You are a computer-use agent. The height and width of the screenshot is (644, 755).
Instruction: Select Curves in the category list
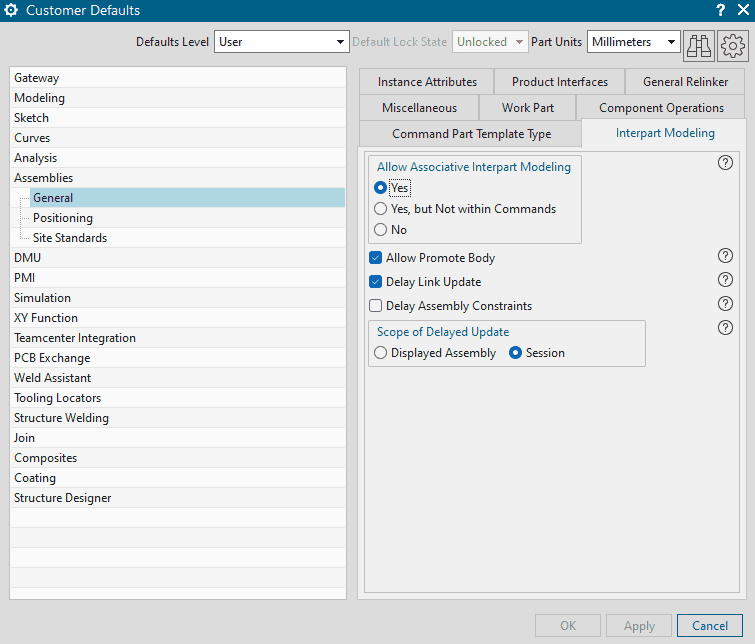click(178, 138)
